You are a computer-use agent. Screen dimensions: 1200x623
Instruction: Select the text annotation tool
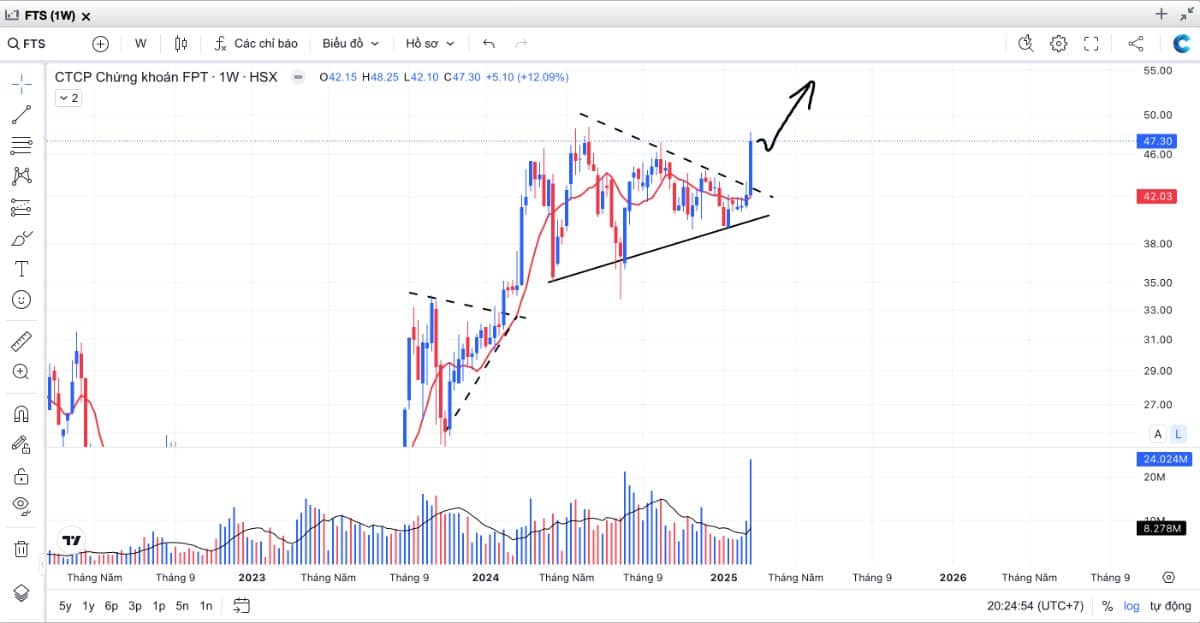click(x=21, y=269)
